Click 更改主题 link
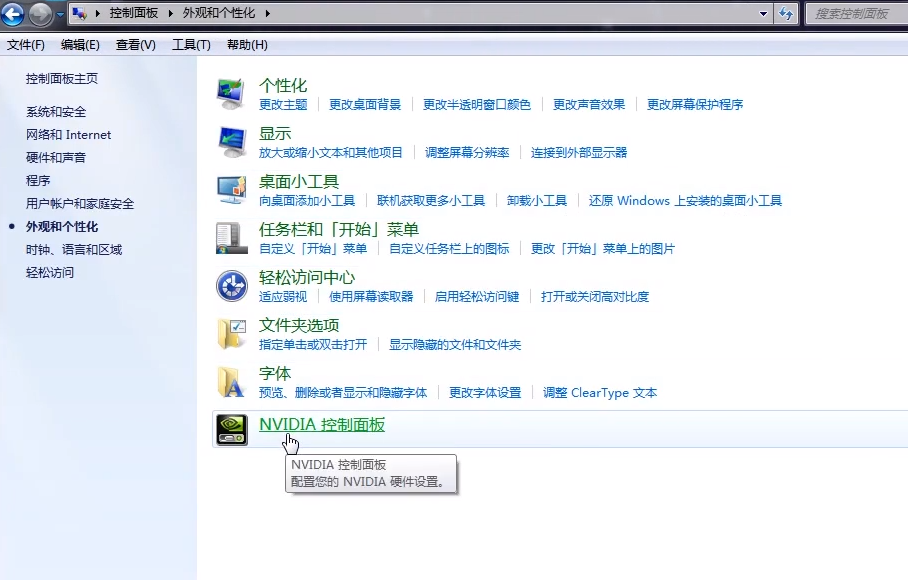908x580 pixels. tap(283, 104)
